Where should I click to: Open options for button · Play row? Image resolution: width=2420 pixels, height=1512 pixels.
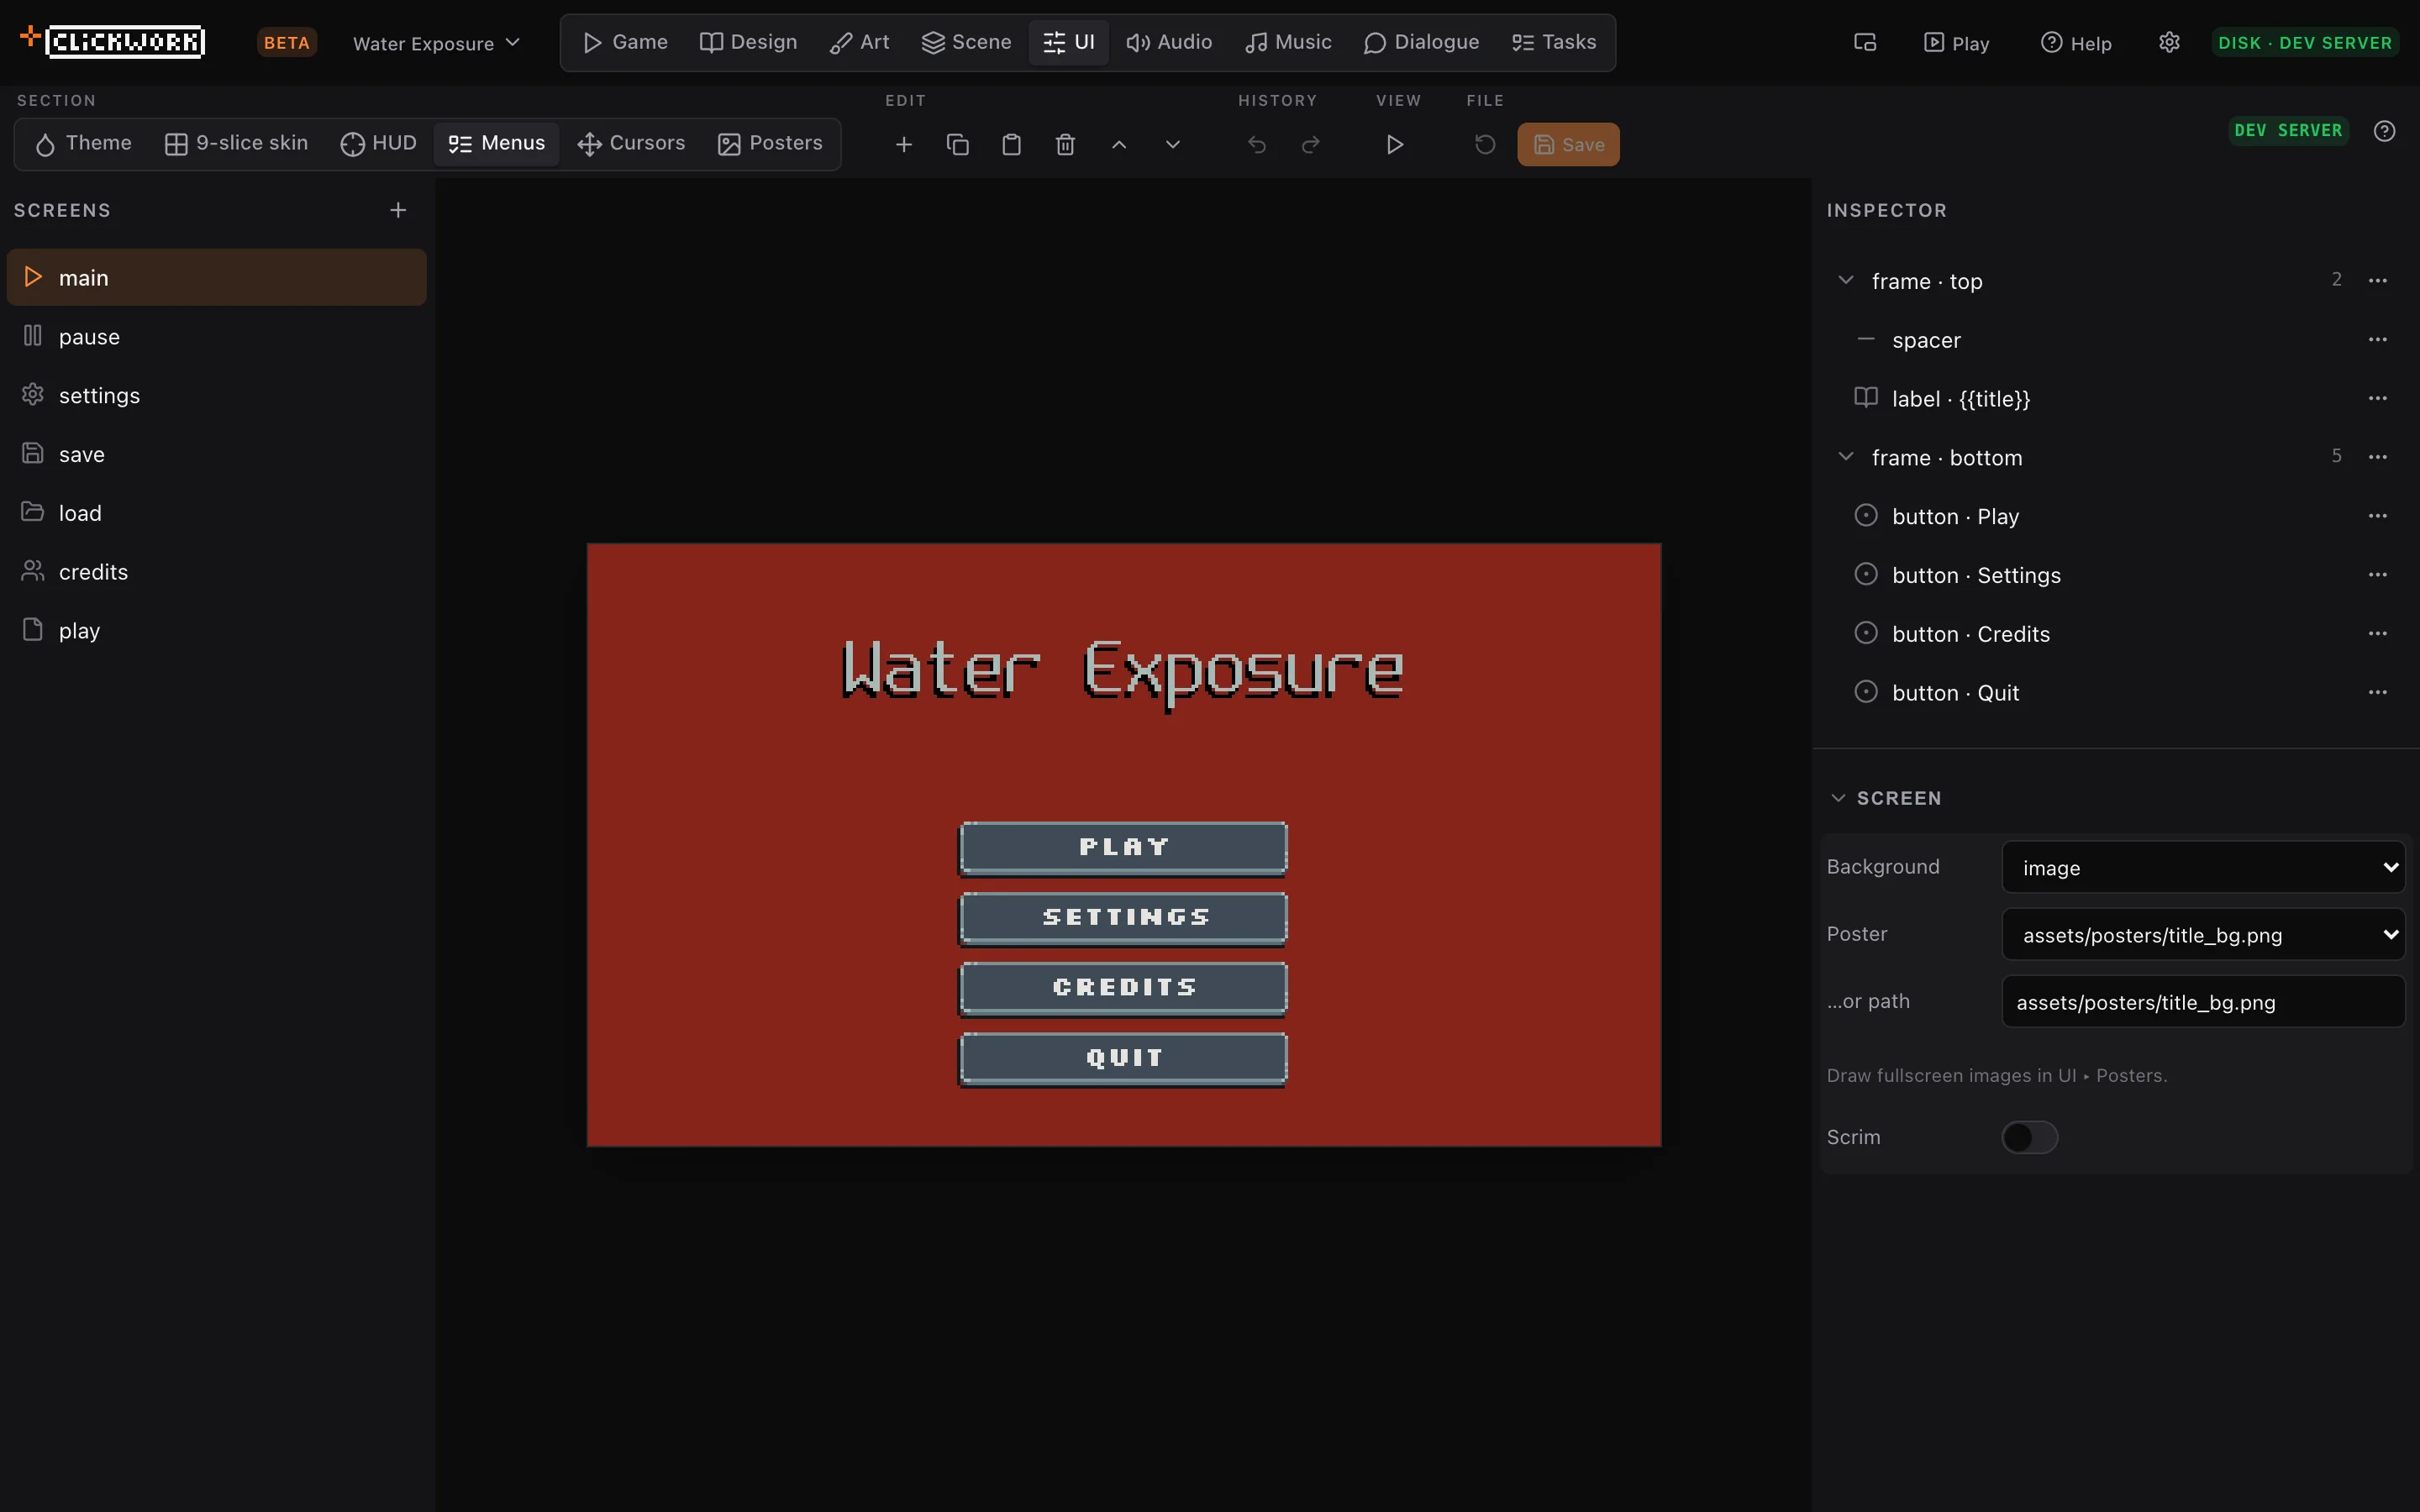coord(2377,516)
